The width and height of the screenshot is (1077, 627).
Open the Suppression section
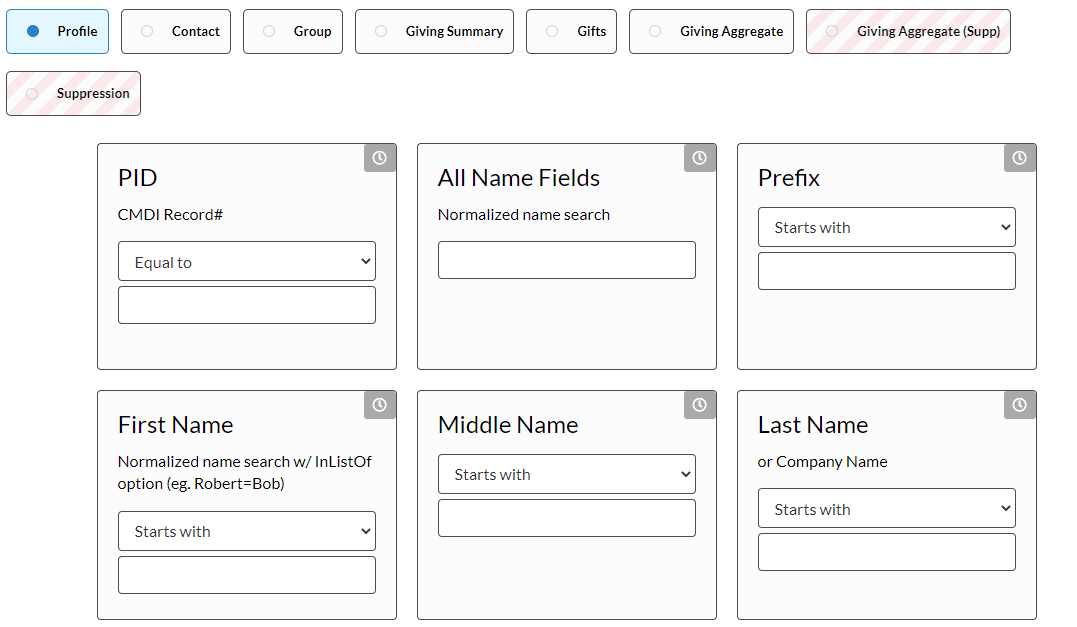tap(74, 94)
